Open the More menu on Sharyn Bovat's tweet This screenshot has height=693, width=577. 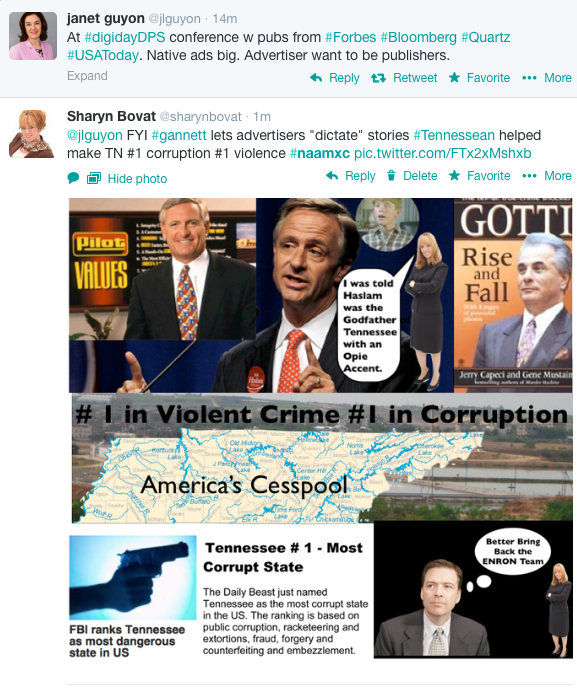click(x=558, y=176)
